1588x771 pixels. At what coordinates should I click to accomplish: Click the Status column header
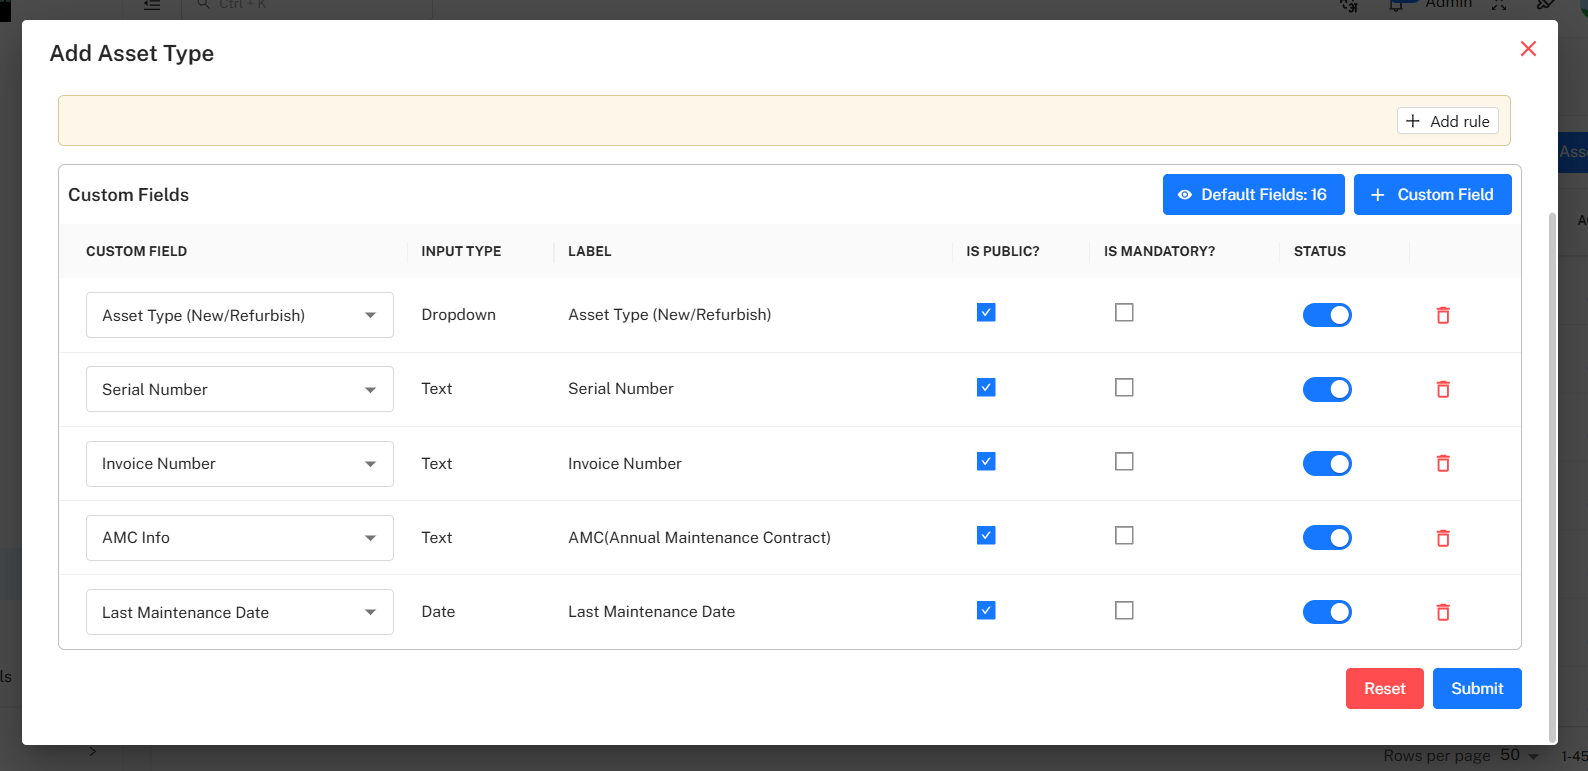tap(1320, 251)
